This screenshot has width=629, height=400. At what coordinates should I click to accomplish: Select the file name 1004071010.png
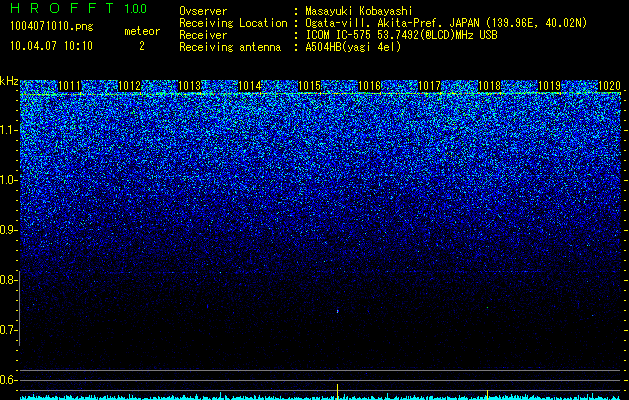click(x=52, y=26)
